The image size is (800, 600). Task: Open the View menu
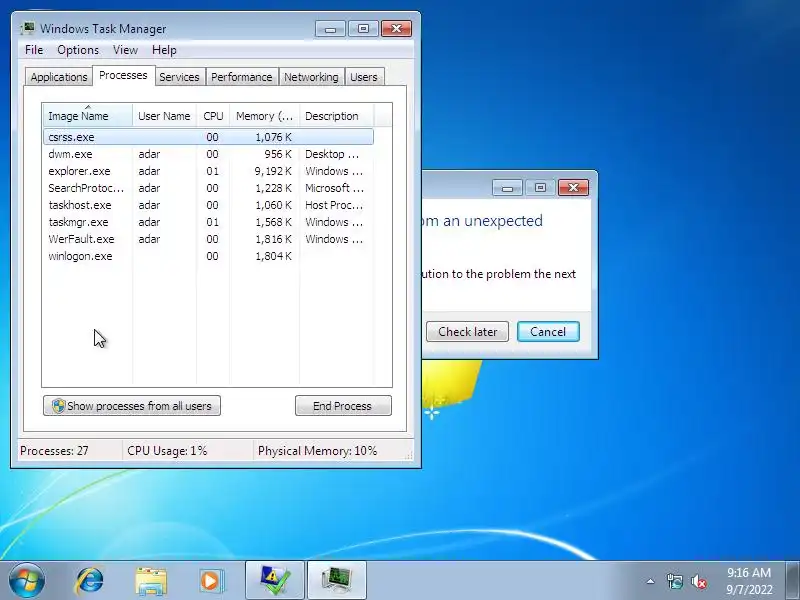coord(126,50)
